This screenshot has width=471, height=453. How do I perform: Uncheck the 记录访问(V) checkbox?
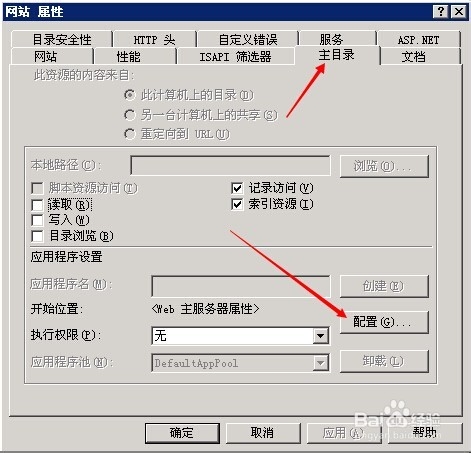237,188
